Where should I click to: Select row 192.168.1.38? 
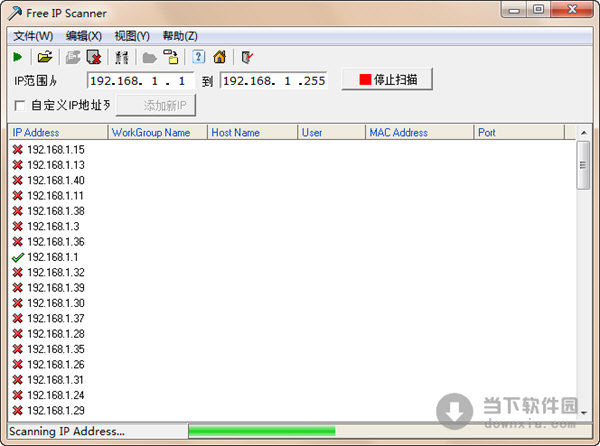[x=56, y=211]
